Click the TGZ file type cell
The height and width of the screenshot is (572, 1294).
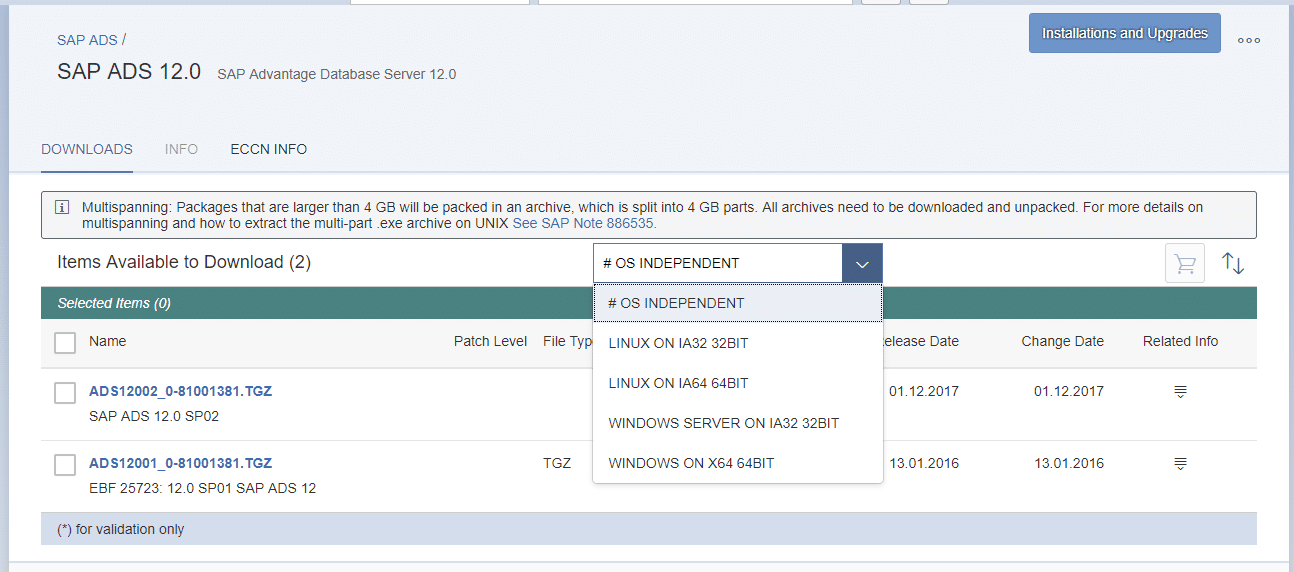[557, 463]
